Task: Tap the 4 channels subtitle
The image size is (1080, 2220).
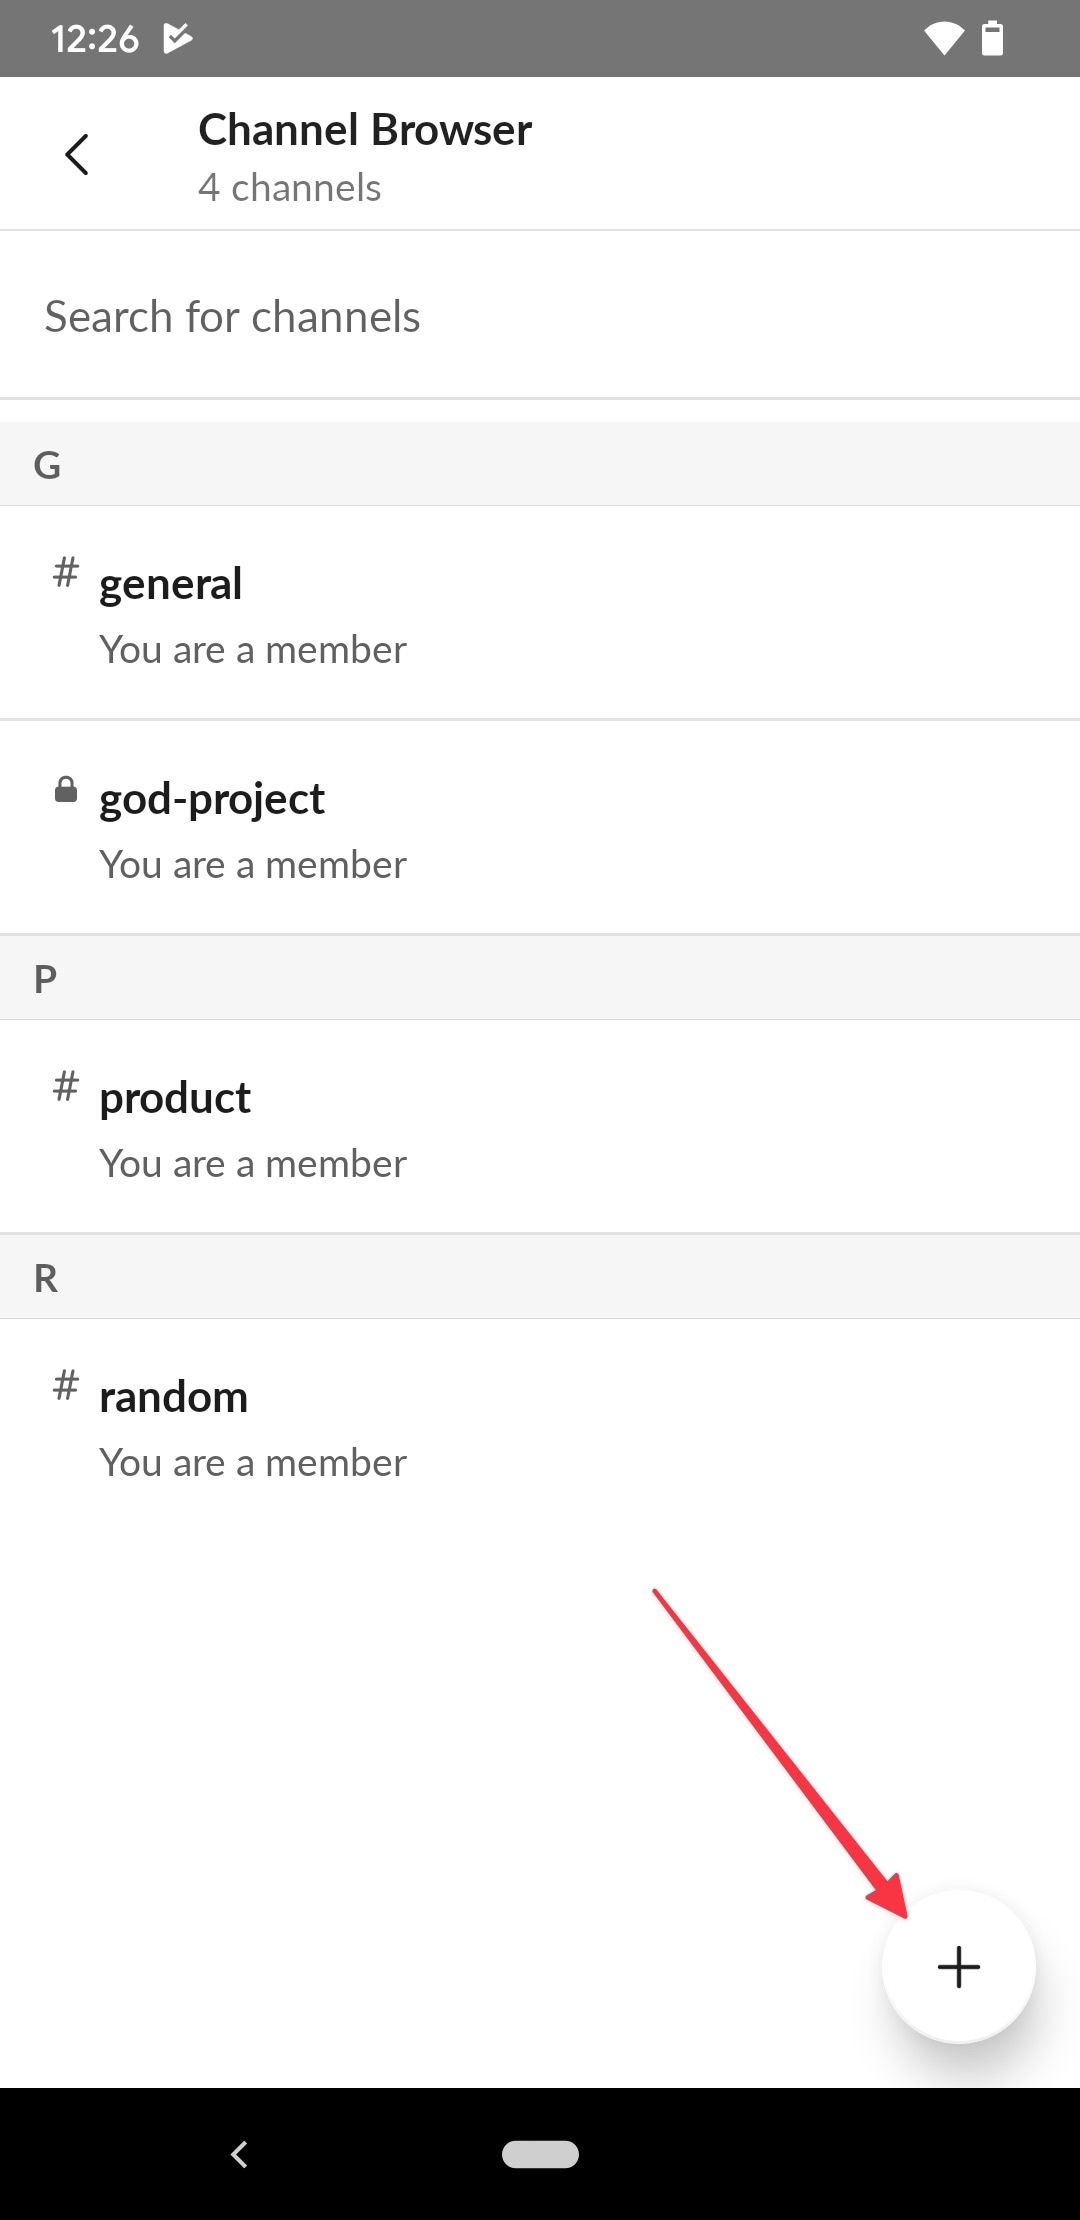Action: [290, 188]
